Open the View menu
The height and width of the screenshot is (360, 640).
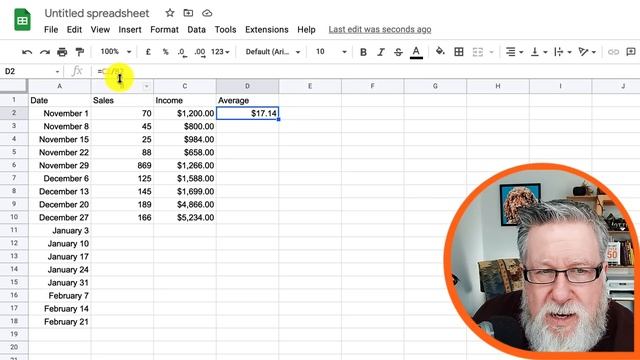(100, 29)
